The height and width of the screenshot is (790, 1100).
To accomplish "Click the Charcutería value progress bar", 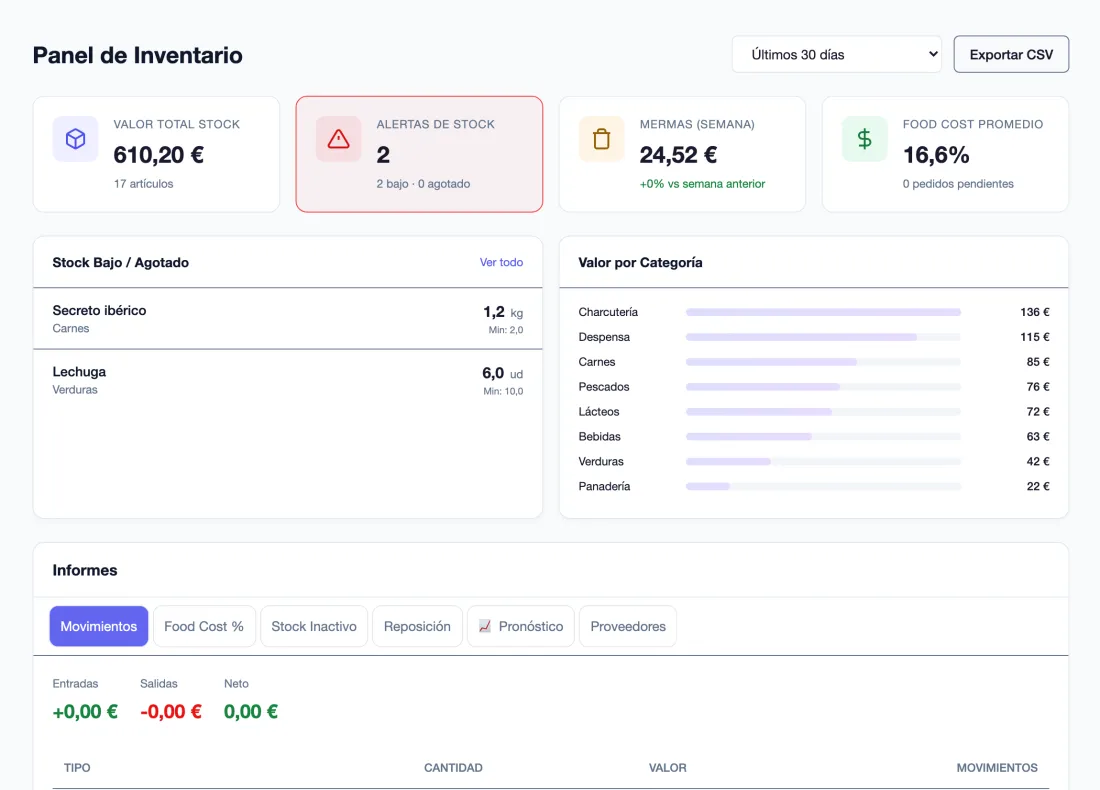I will point(823,312).
